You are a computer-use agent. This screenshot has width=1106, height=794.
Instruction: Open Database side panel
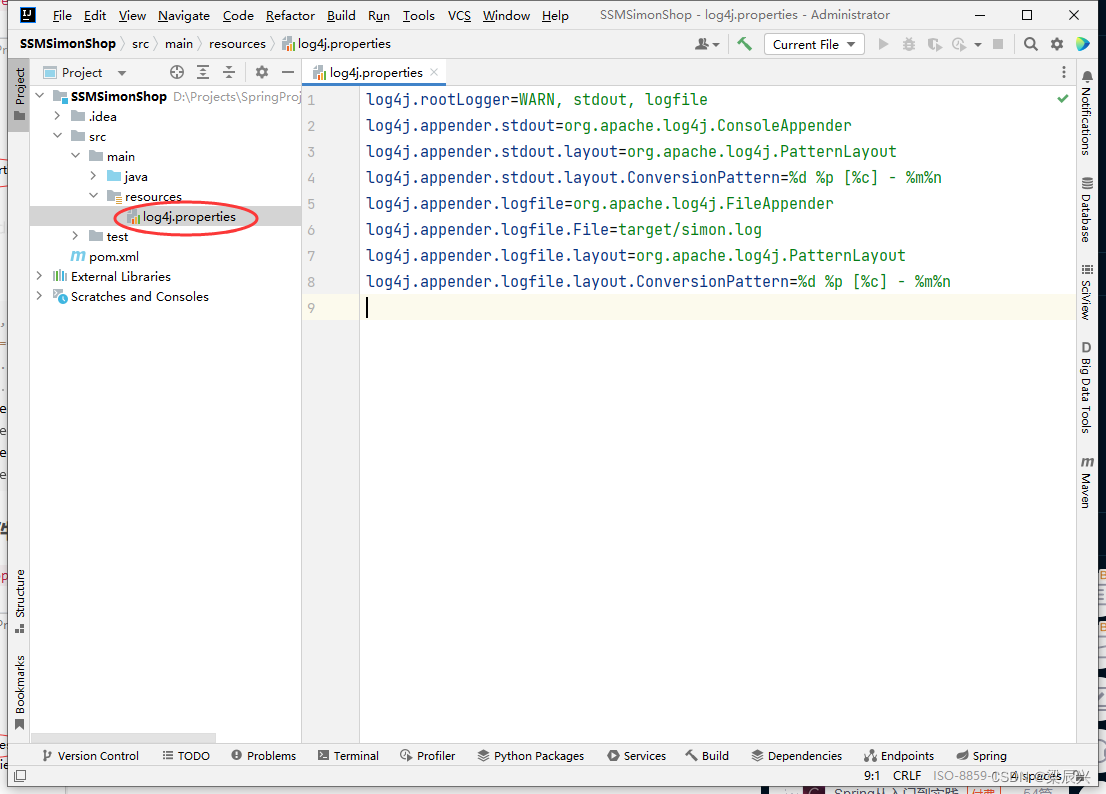pos(1087,209)
